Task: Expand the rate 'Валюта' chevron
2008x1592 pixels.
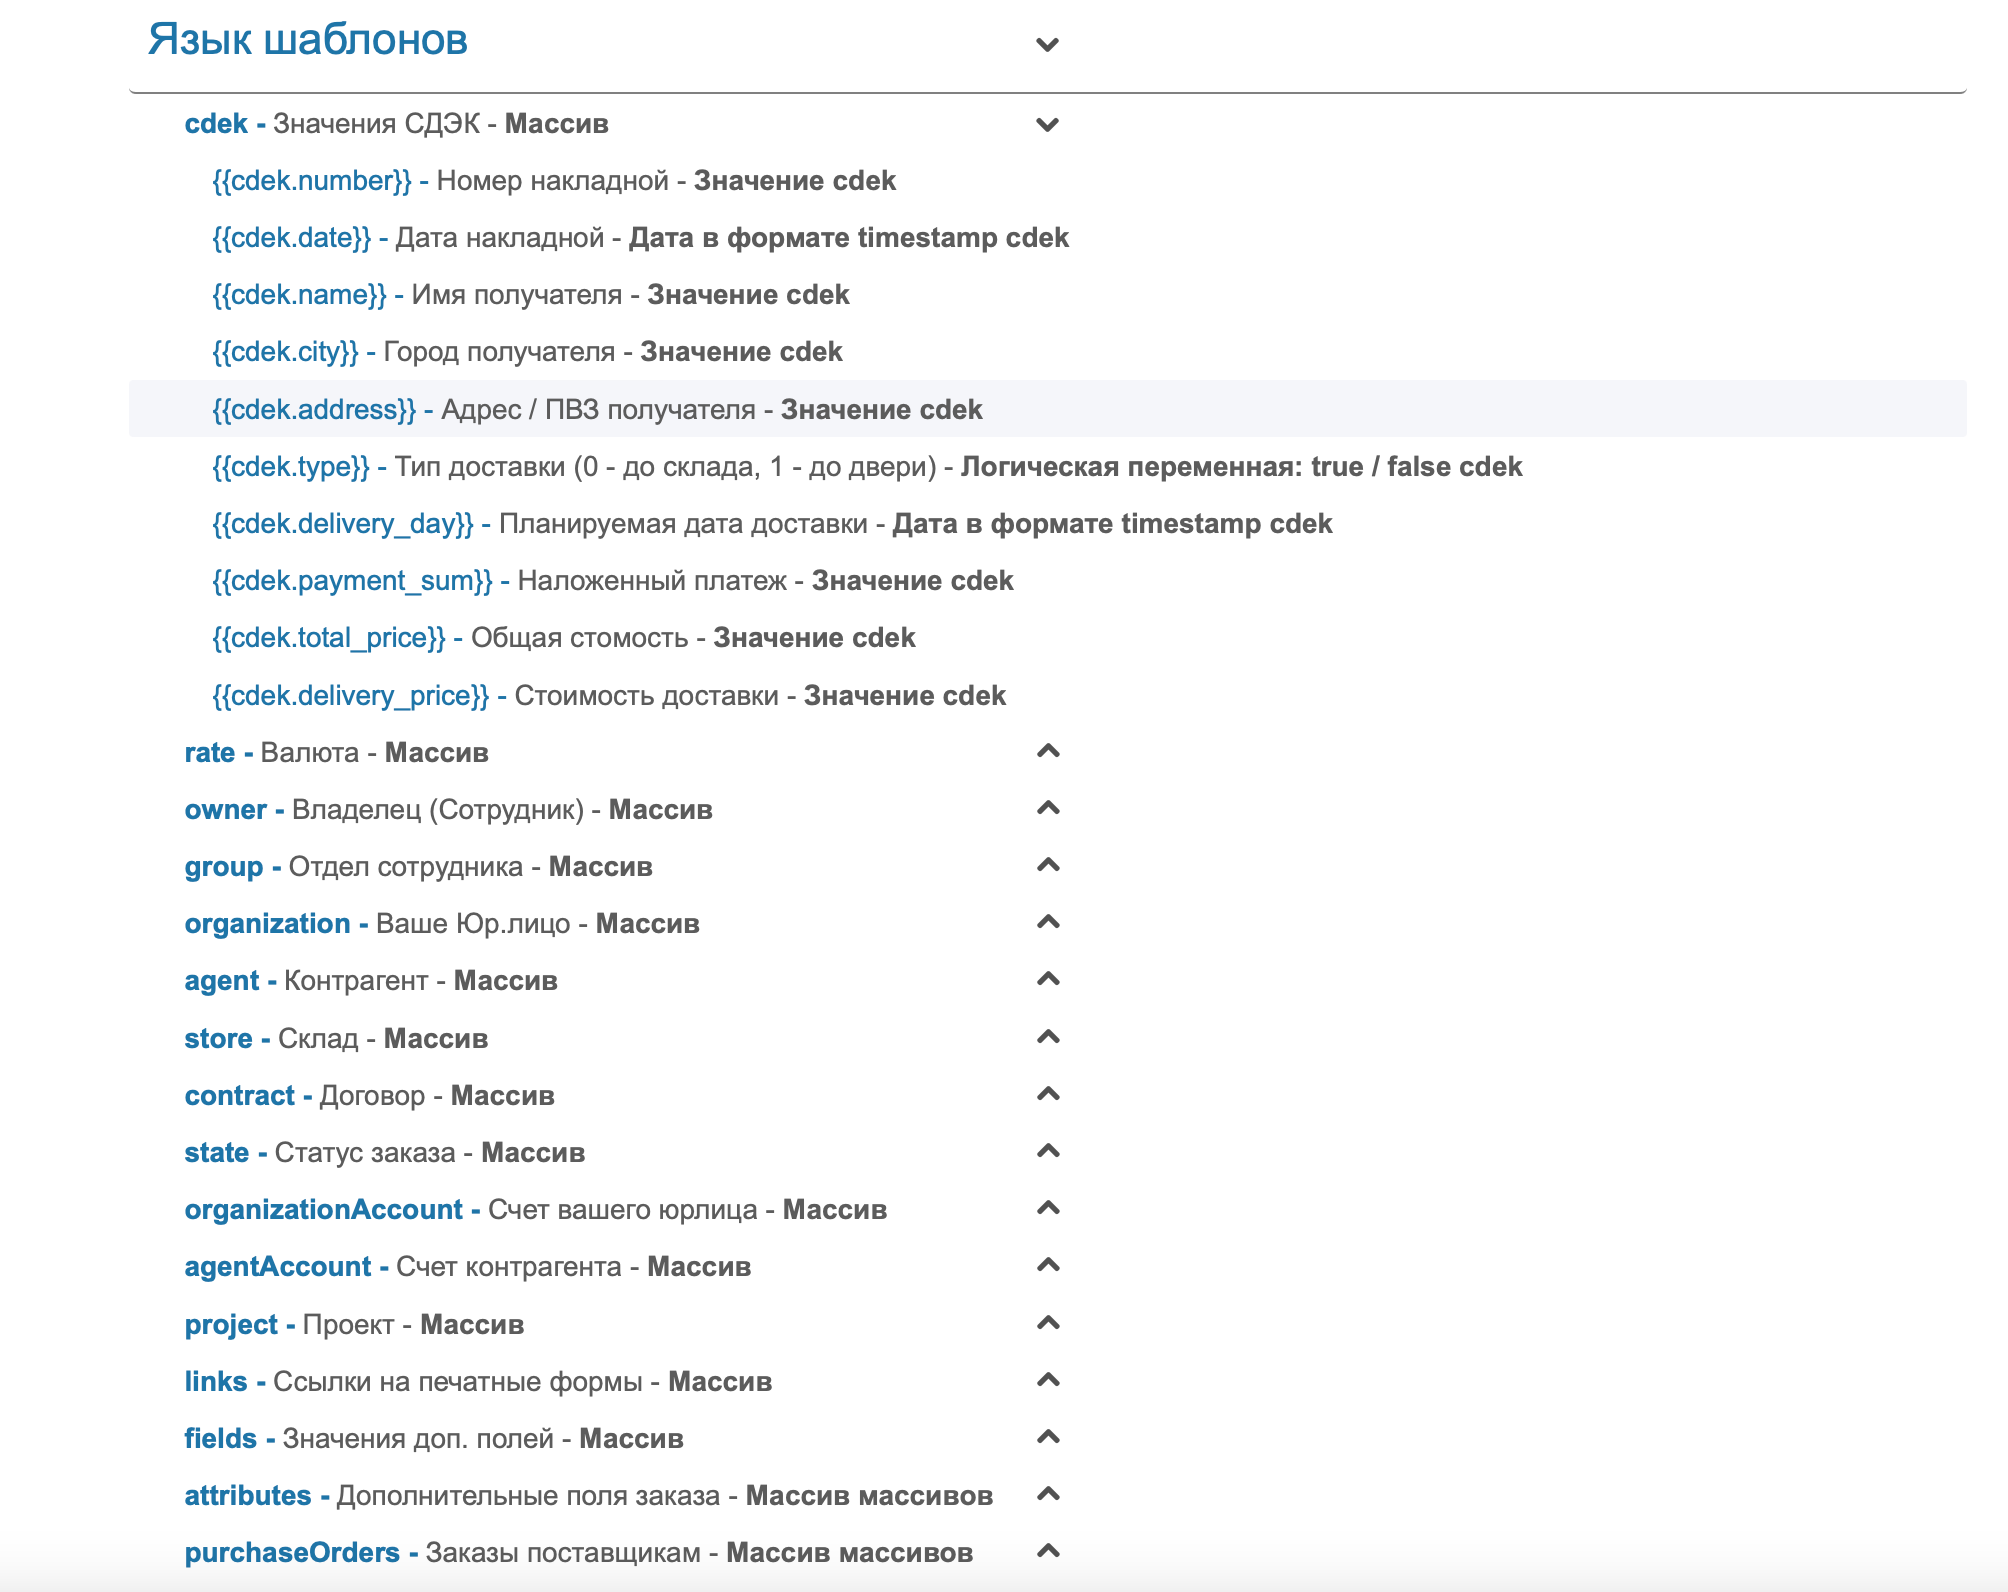Action: tap(1047, 751)
